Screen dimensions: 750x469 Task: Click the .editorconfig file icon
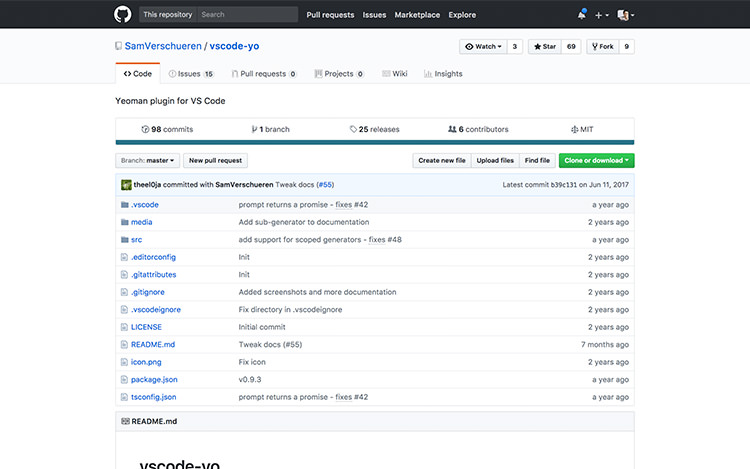[x=124, y=257]
